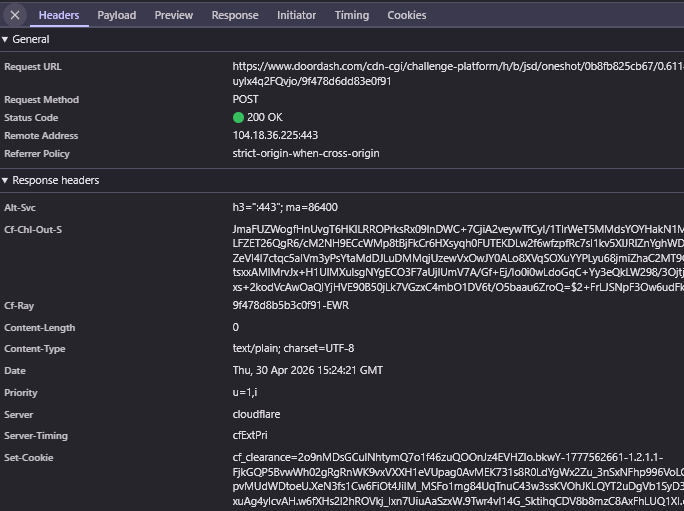Select the POST method value
684x511 pixels.
tap(245, 99)
